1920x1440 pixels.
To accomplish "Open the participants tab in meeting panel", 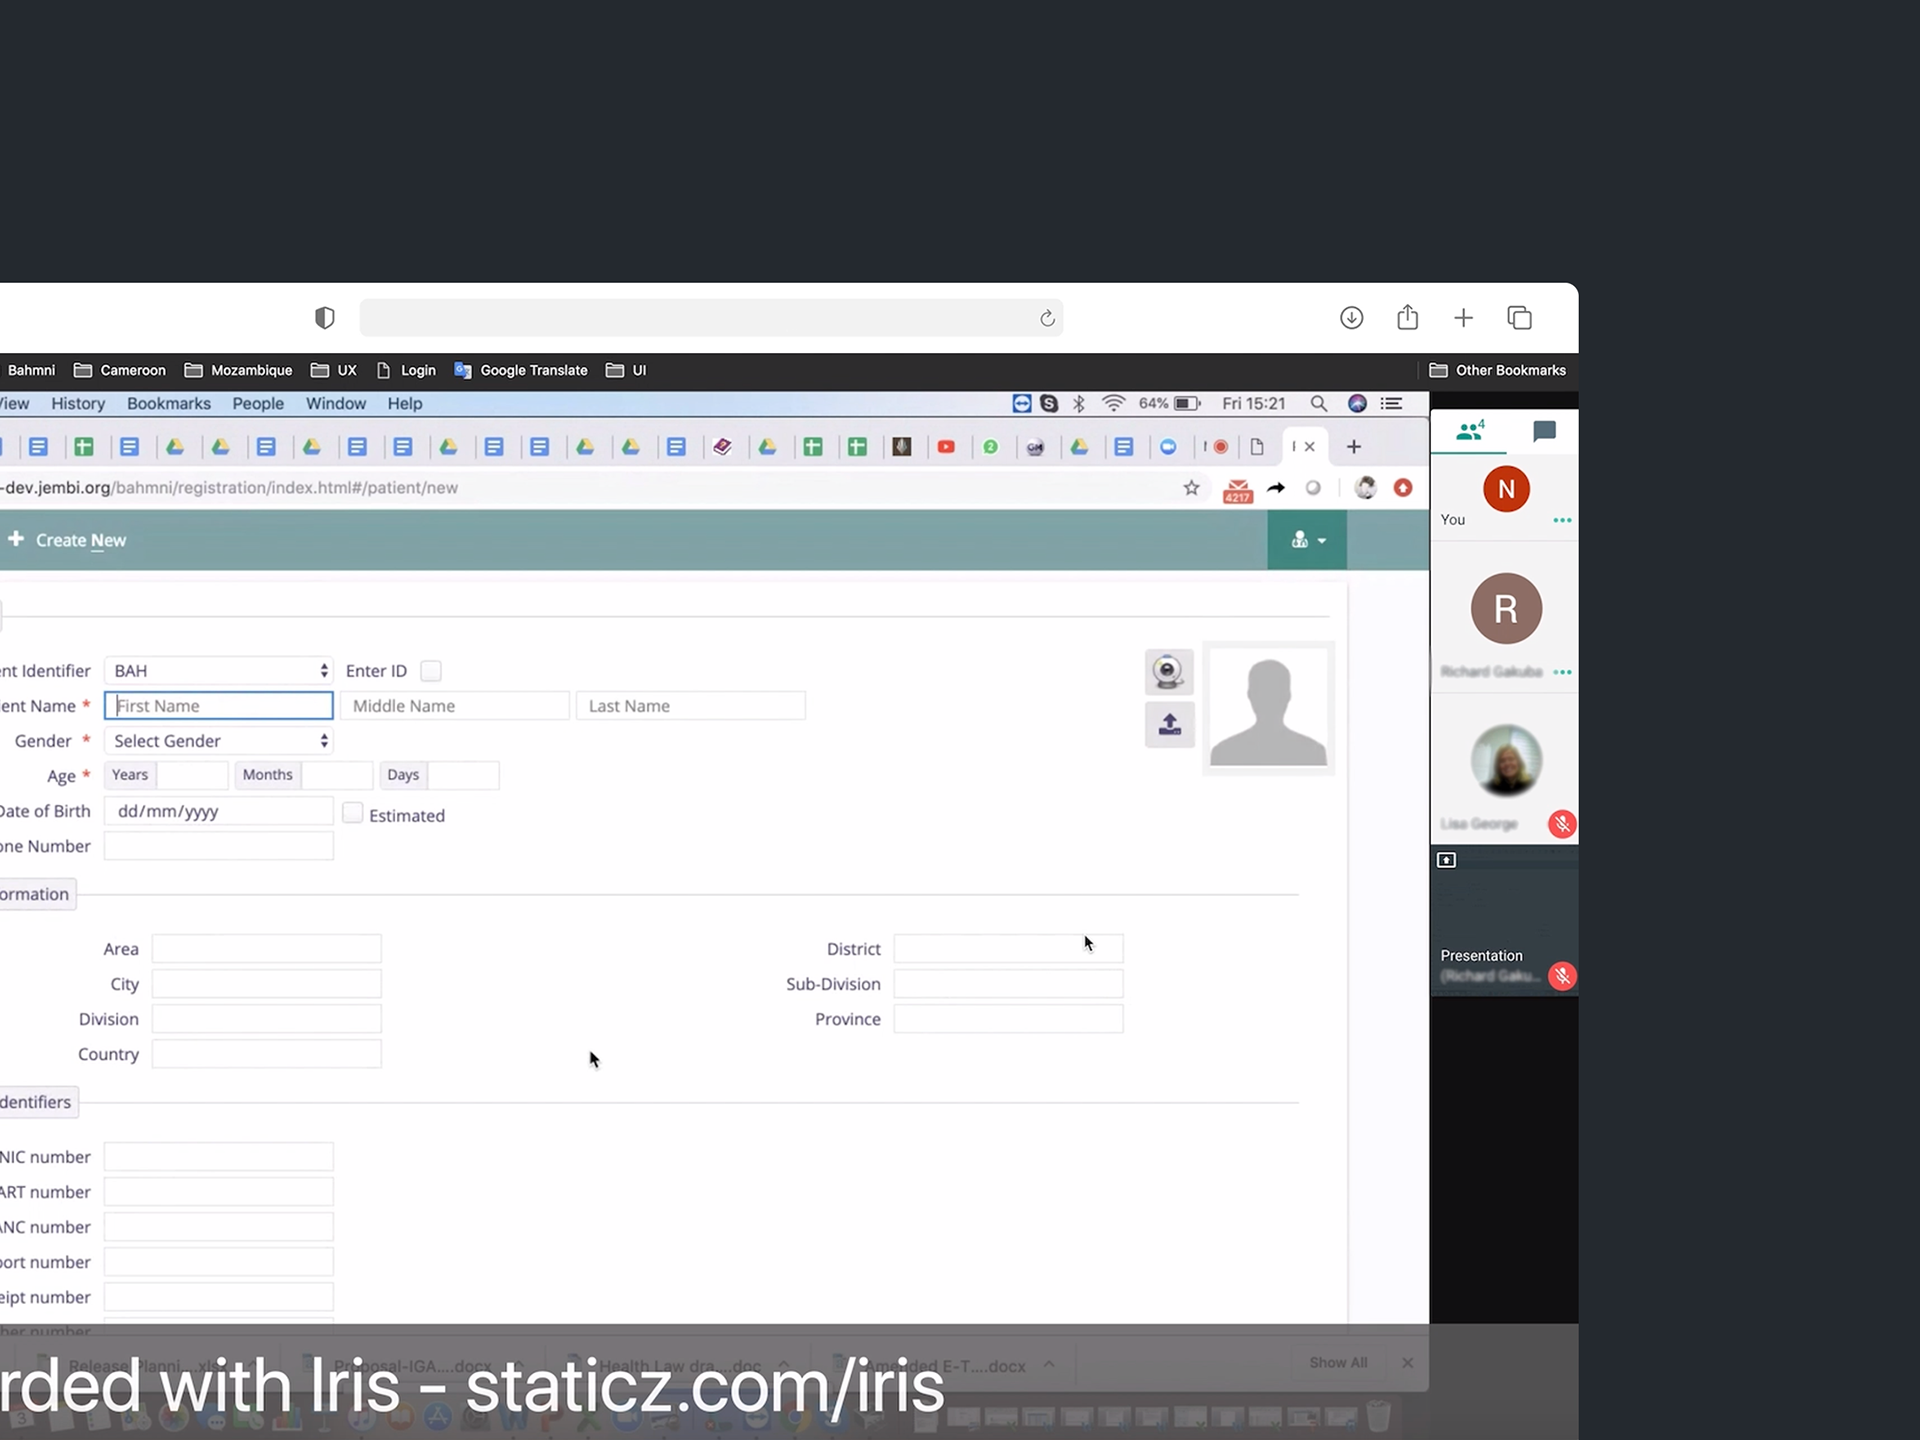I will 1470,431.
